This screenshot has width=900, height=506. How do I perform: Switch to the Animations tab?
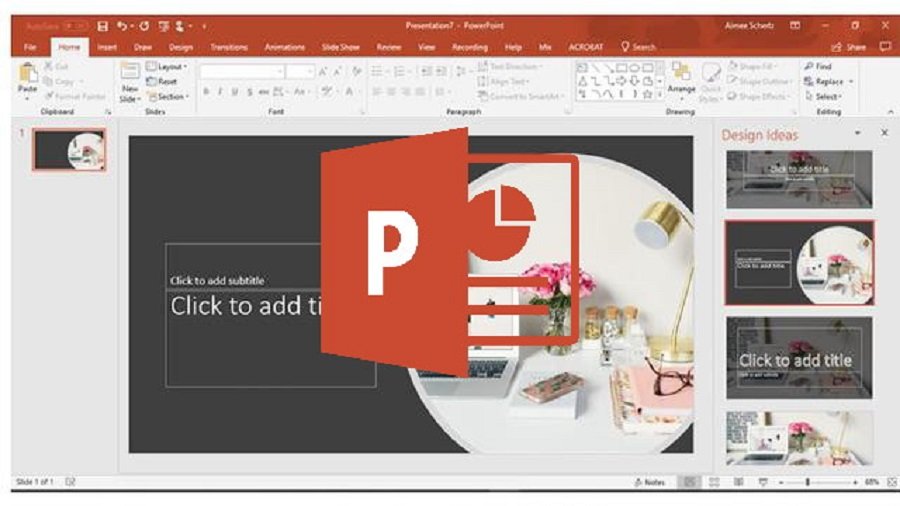(285, 47)
